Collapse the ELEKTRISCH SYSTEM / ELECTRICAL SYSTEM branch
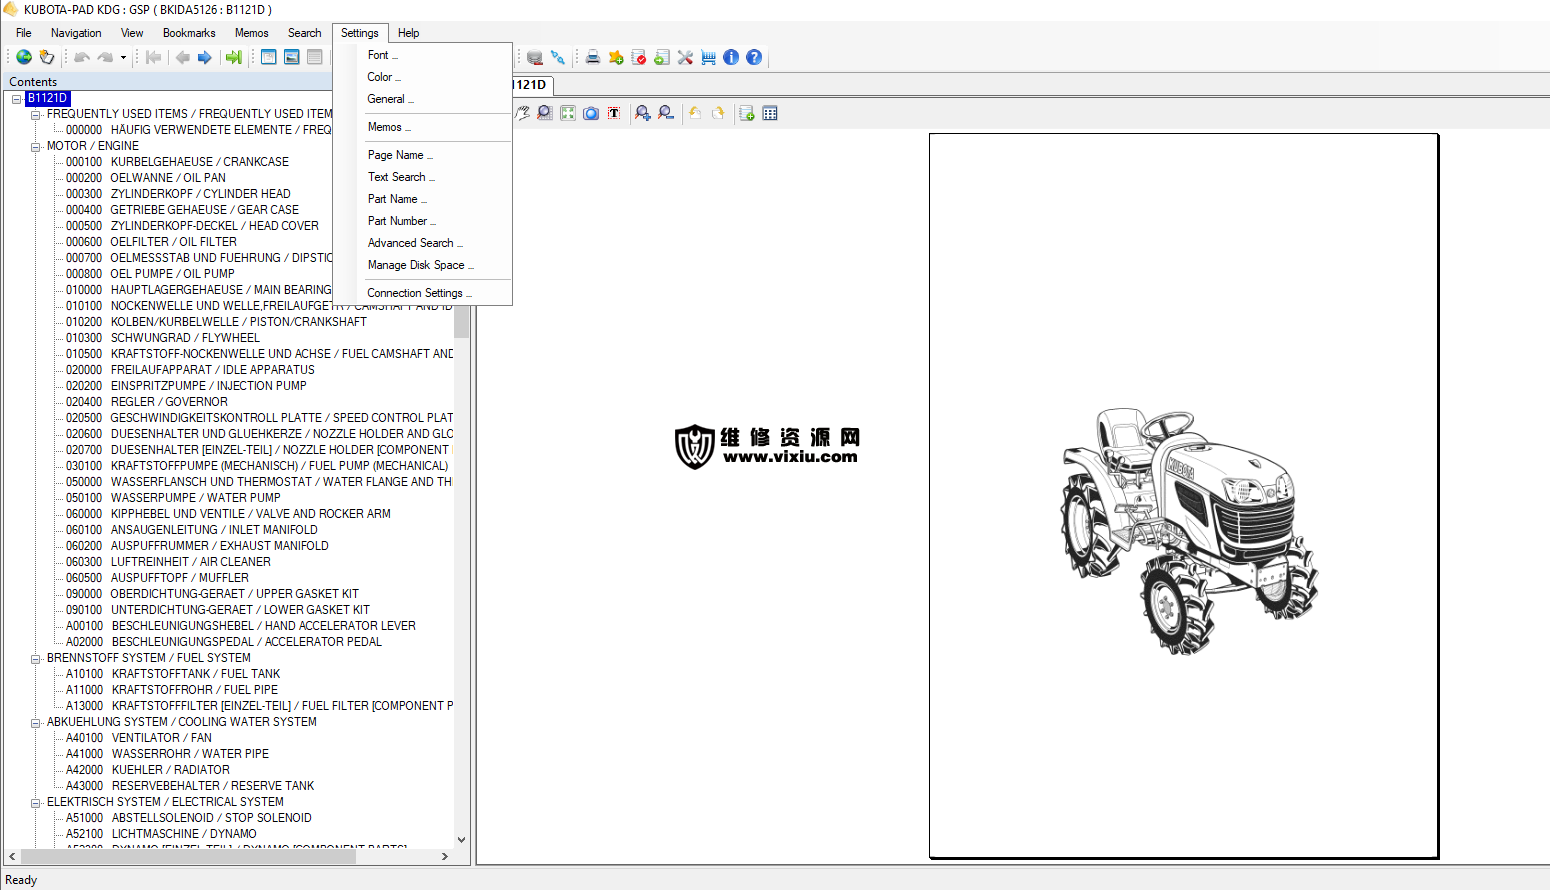 [36, 802]
